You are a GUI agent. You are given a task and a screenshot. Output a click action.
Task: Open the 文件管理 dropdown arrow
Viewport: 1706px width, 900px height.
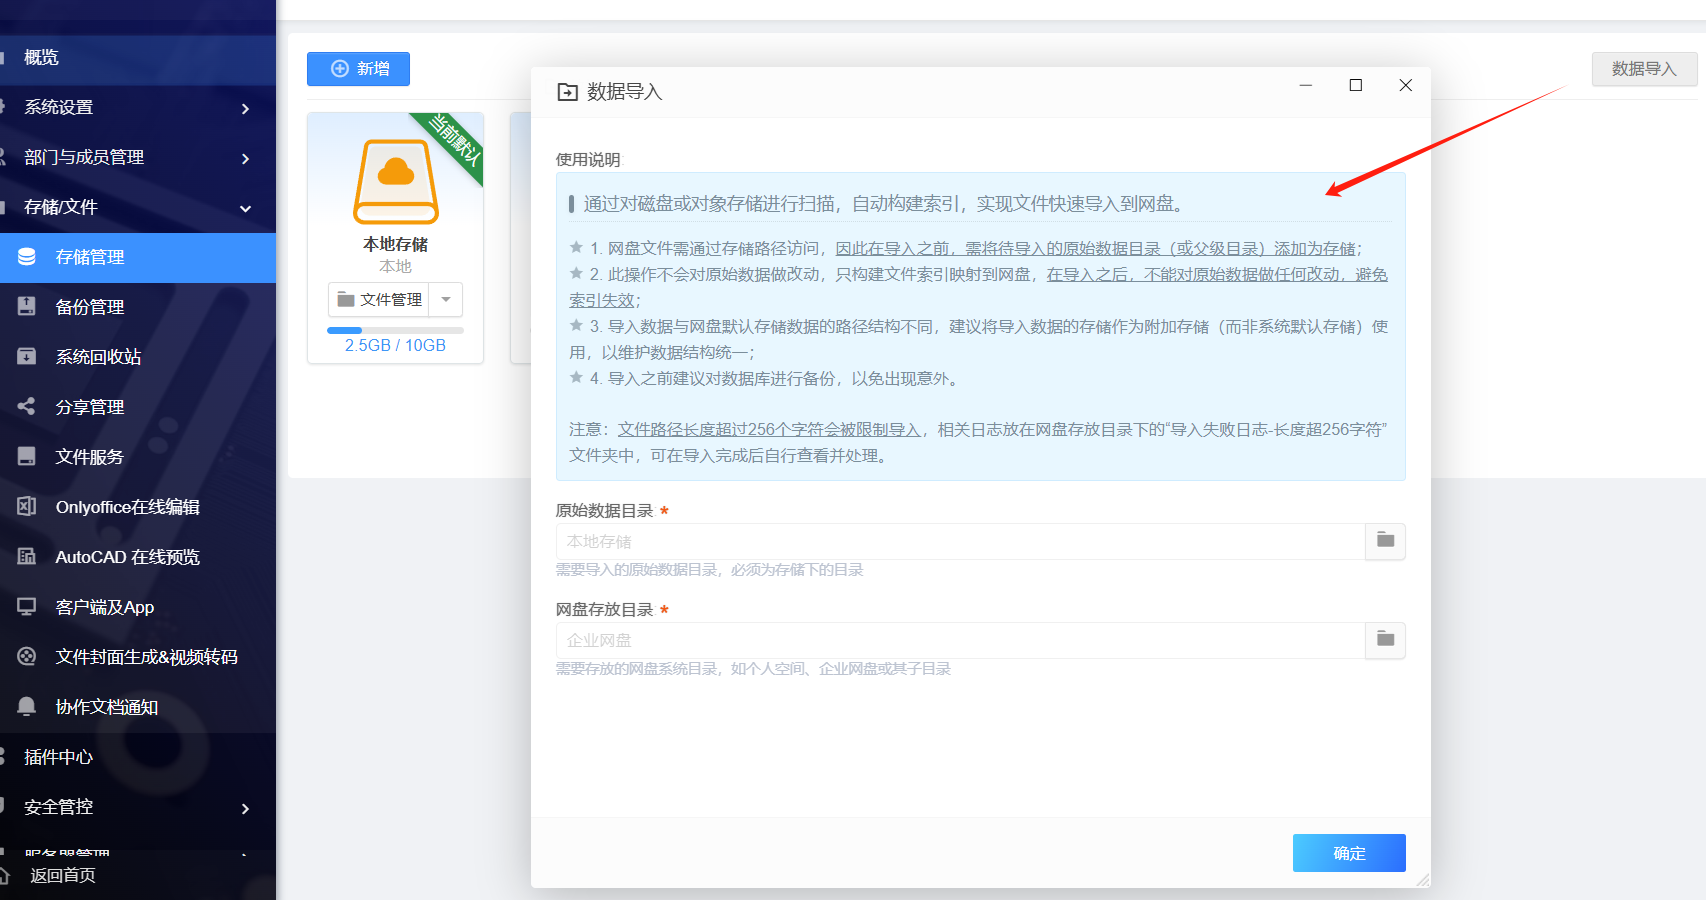tap(446, 300)
